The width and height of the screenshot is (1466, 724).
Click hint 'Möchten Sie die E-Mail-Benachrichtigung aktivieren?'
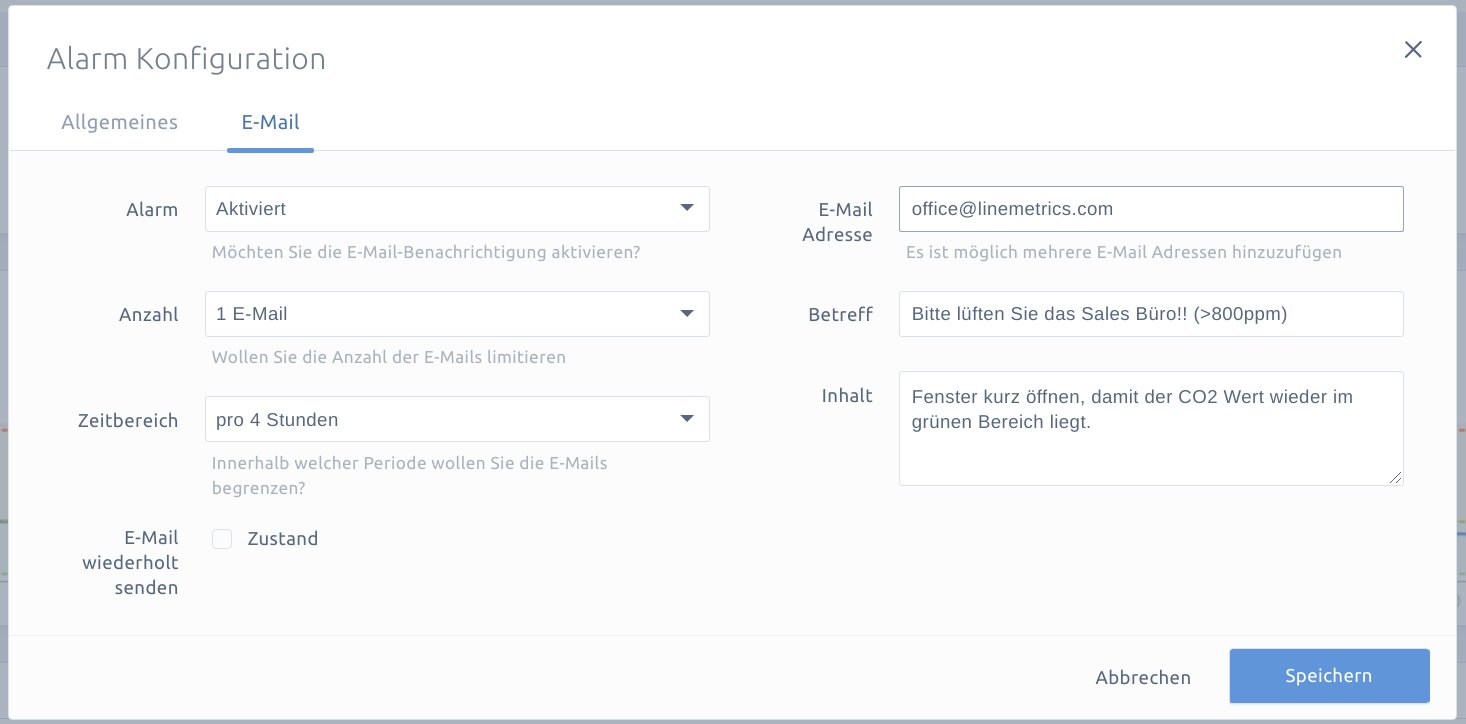(x=426, y=252)
